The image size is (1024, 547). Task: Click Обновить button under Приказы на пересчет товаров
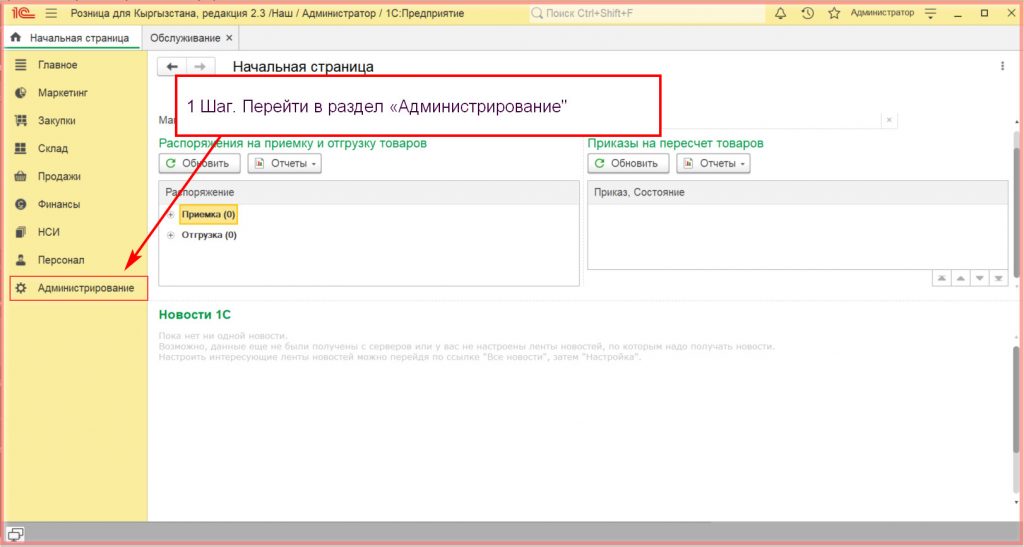(x=627, y=163)
